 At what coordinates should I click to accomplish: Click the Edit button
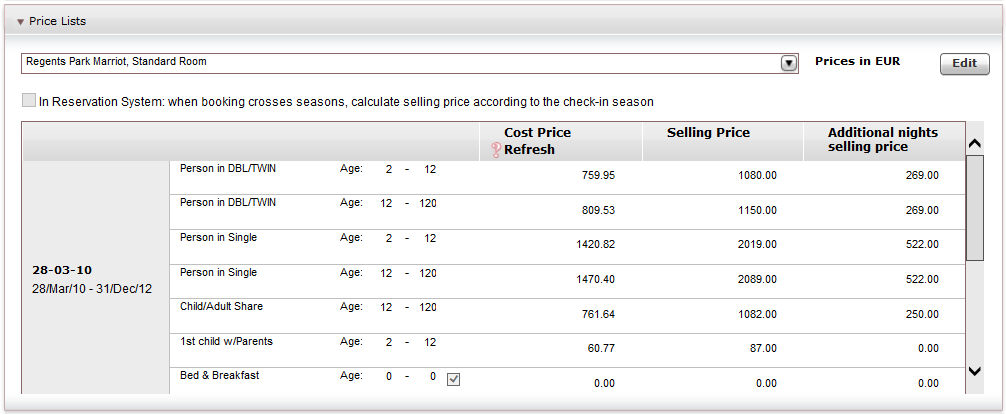pos(964,64)
